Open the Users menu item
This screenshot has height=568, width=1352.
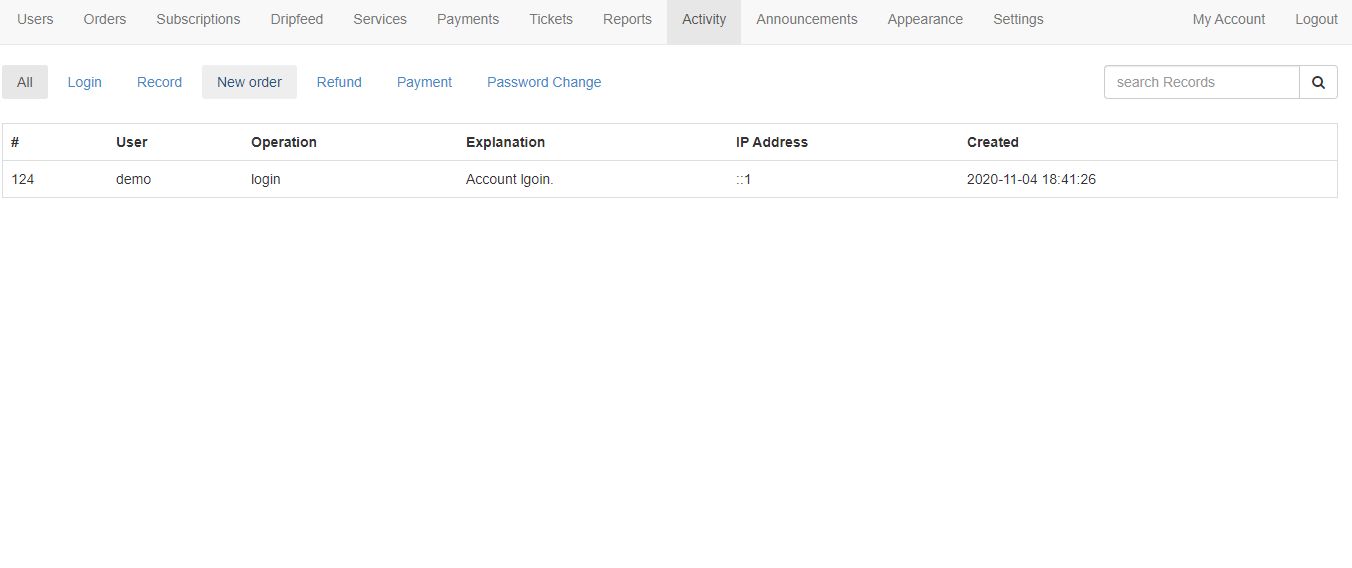click(35, 19)
